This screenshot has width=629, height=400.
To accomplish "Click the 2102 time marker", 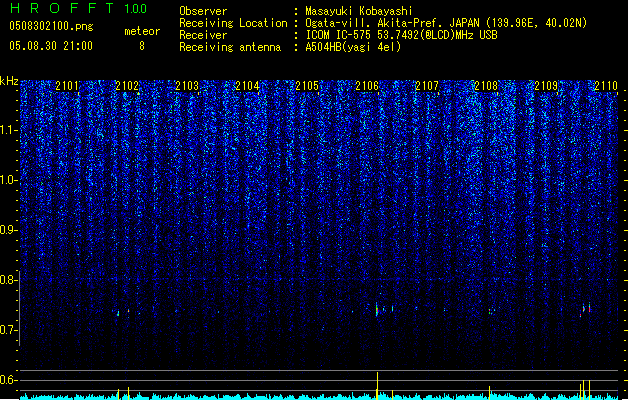I will pos(127,86).
